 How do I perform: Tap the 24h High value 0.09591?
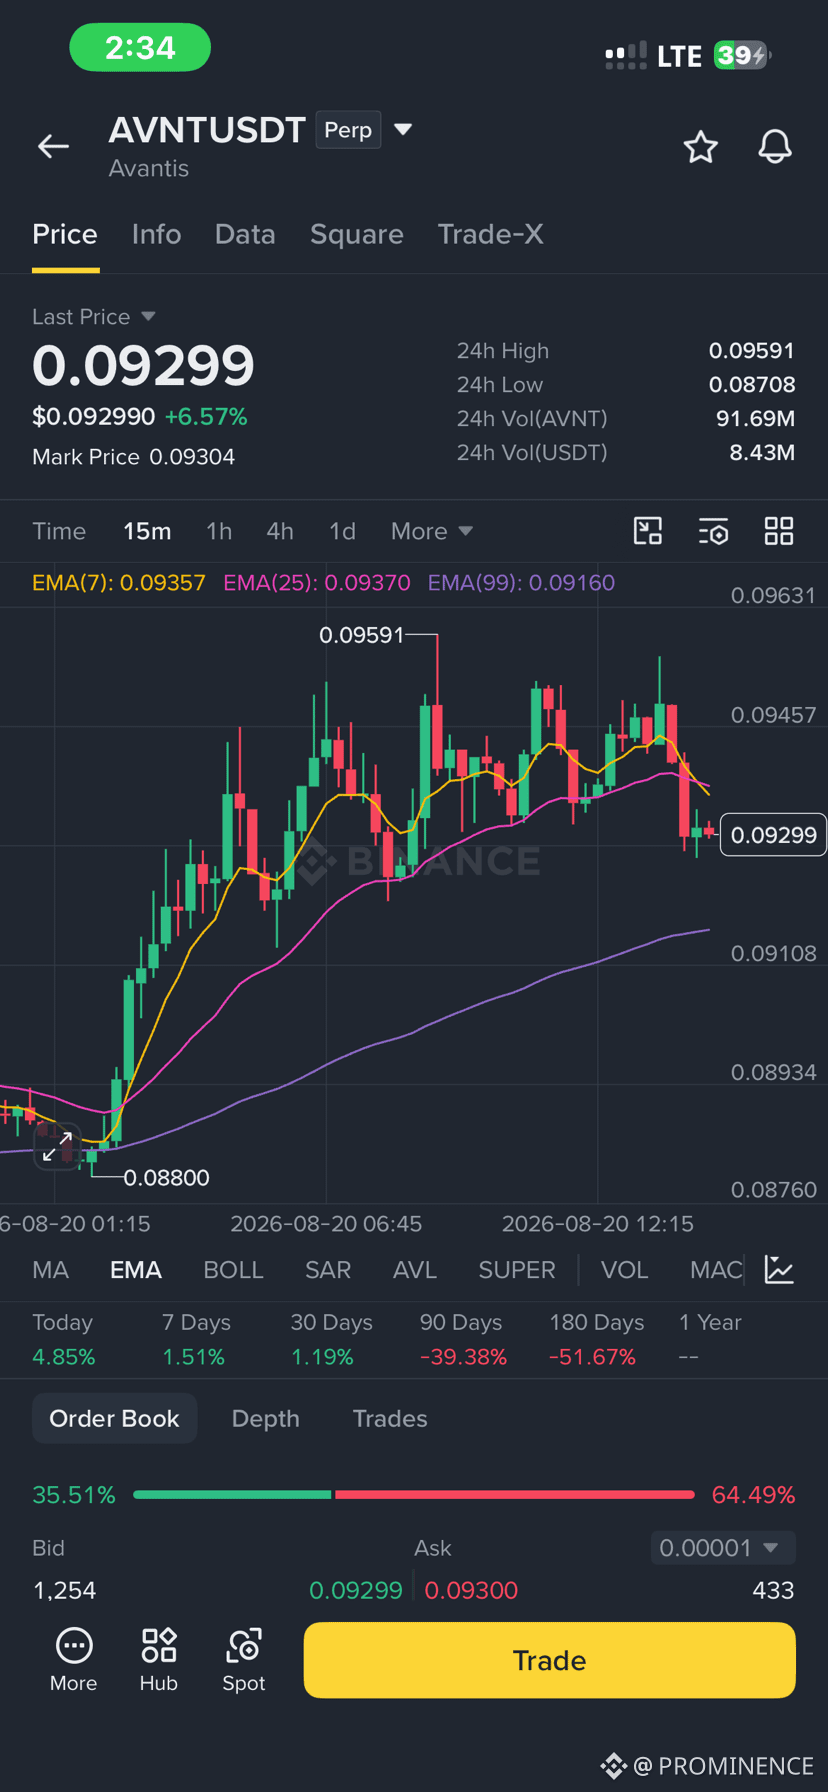click(x=752, y=351)
